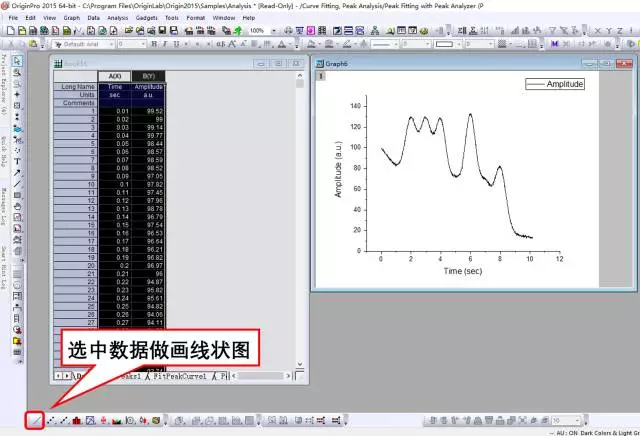Click the New Project icon in top toolbar

pos(9,31)
